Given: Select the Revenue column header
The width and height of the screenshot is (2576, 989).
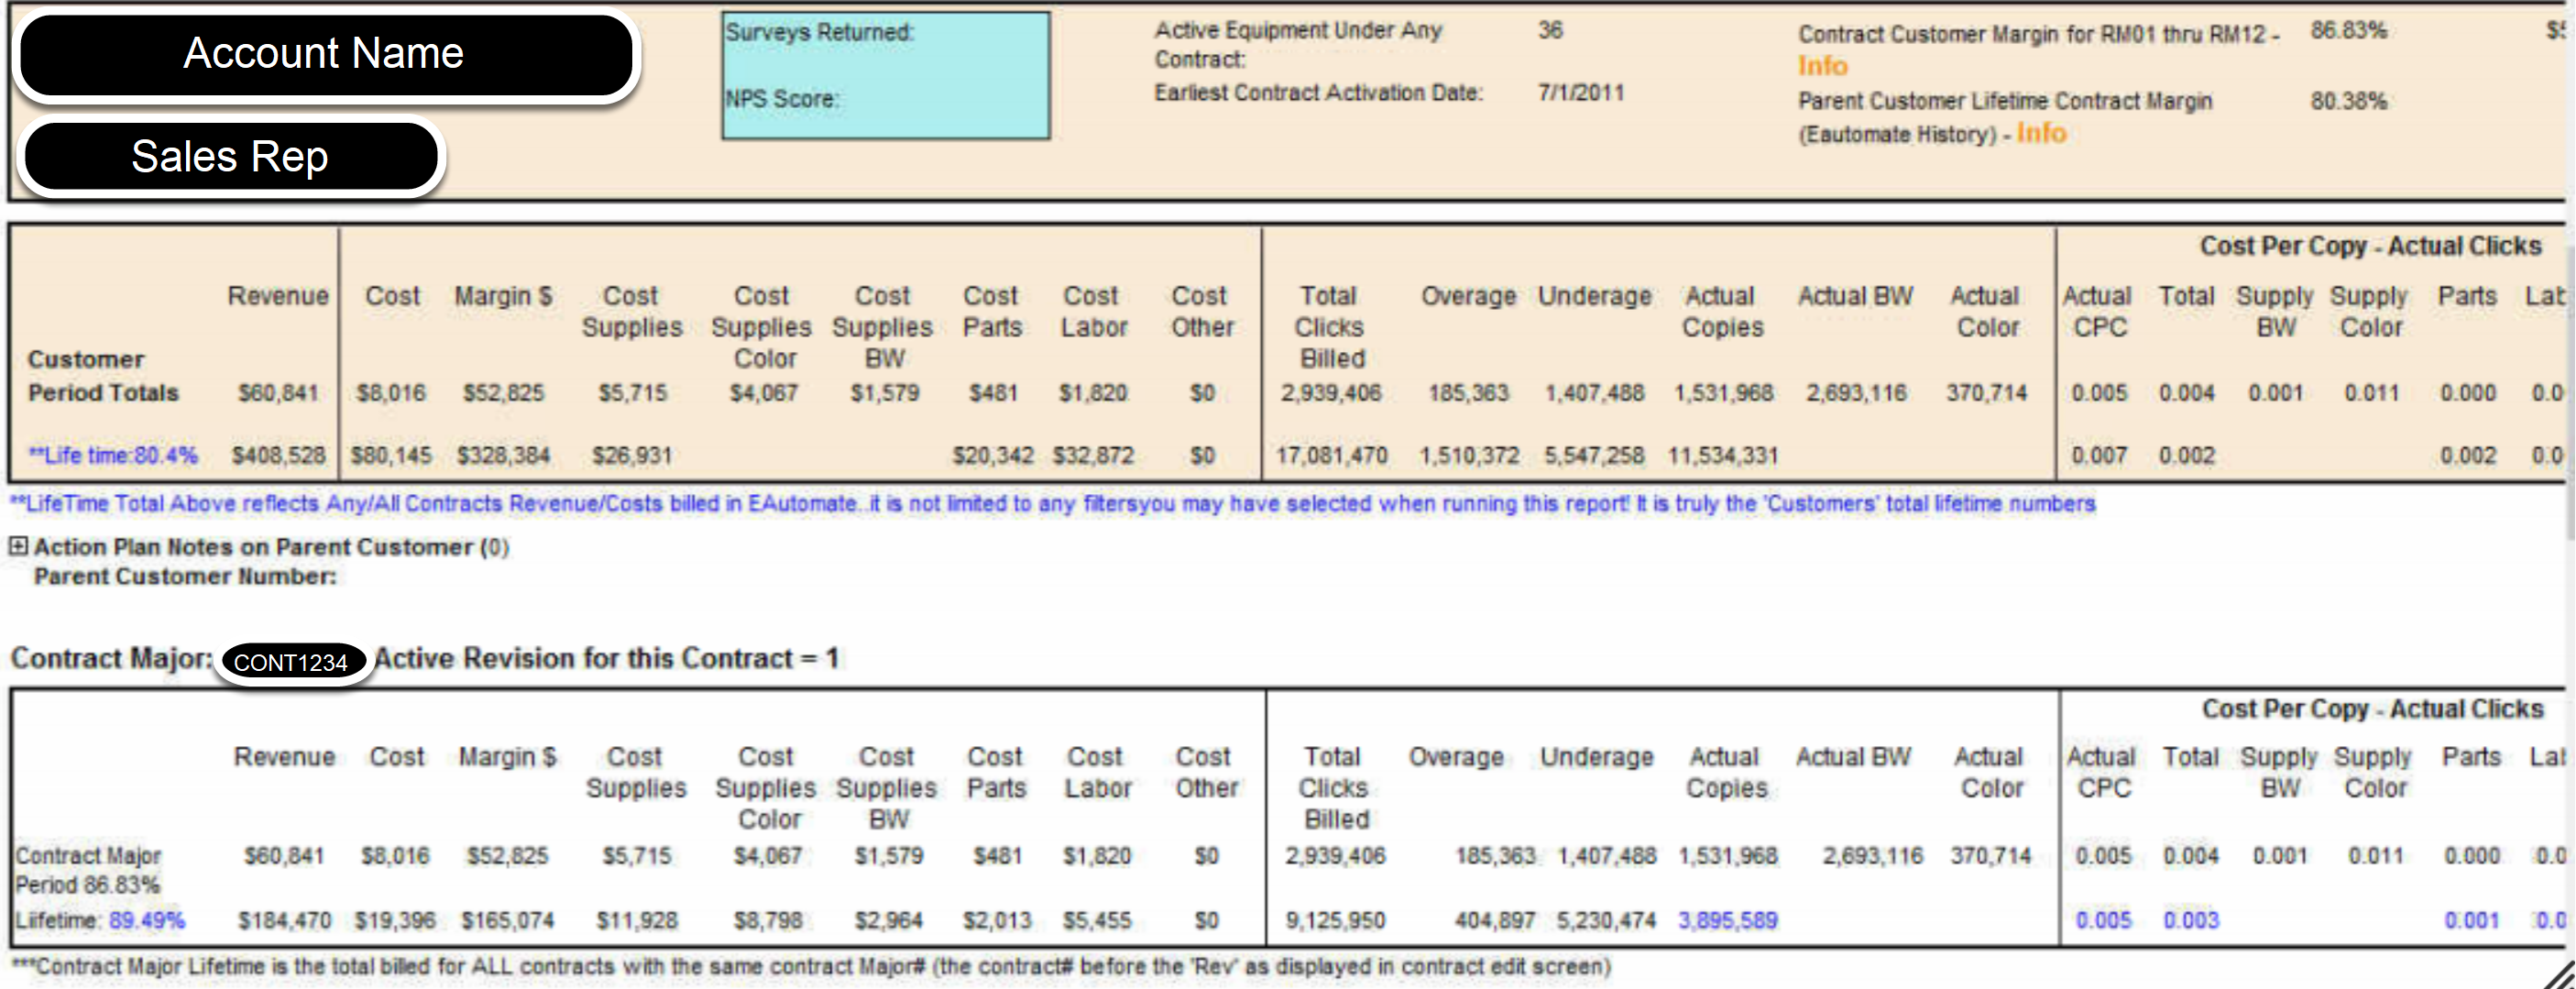Looking at the screenshot, I should pyautogui.click(x=279, y=296).
